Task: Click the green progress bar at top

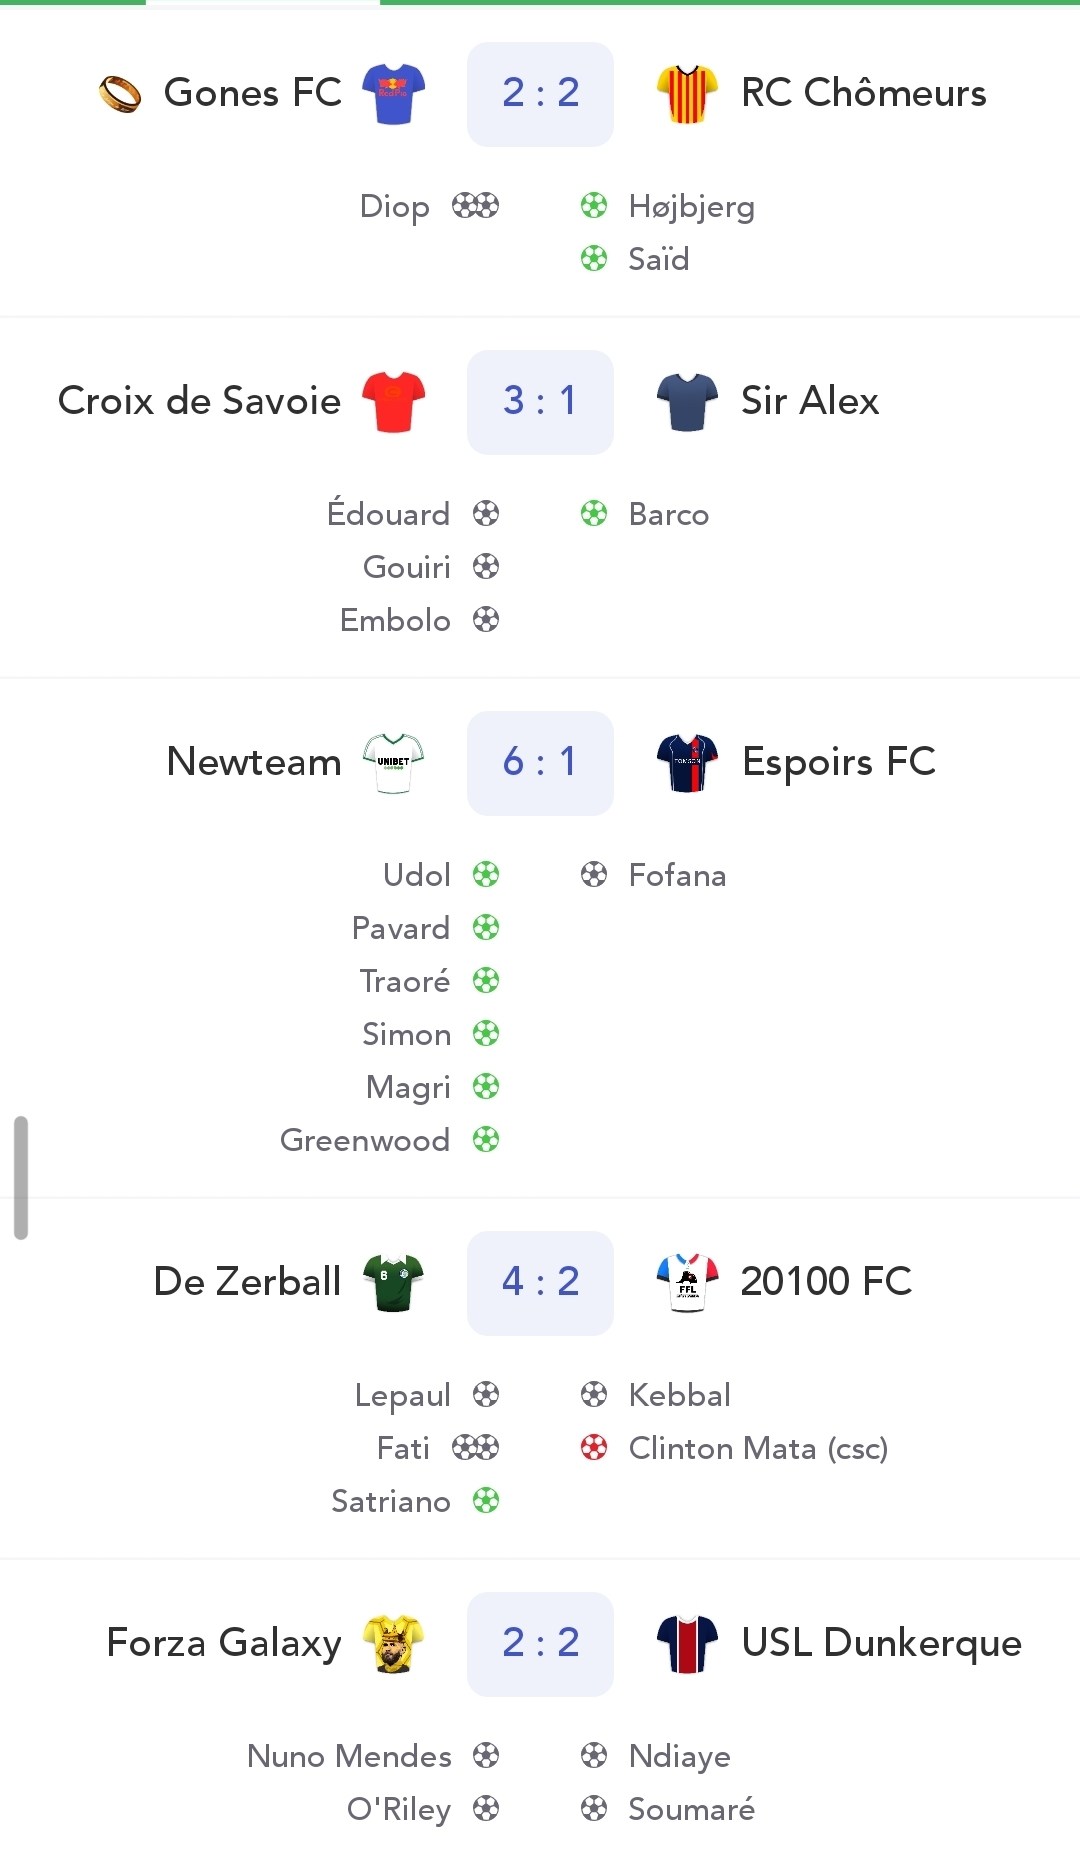Action: [x=730, y=3]
